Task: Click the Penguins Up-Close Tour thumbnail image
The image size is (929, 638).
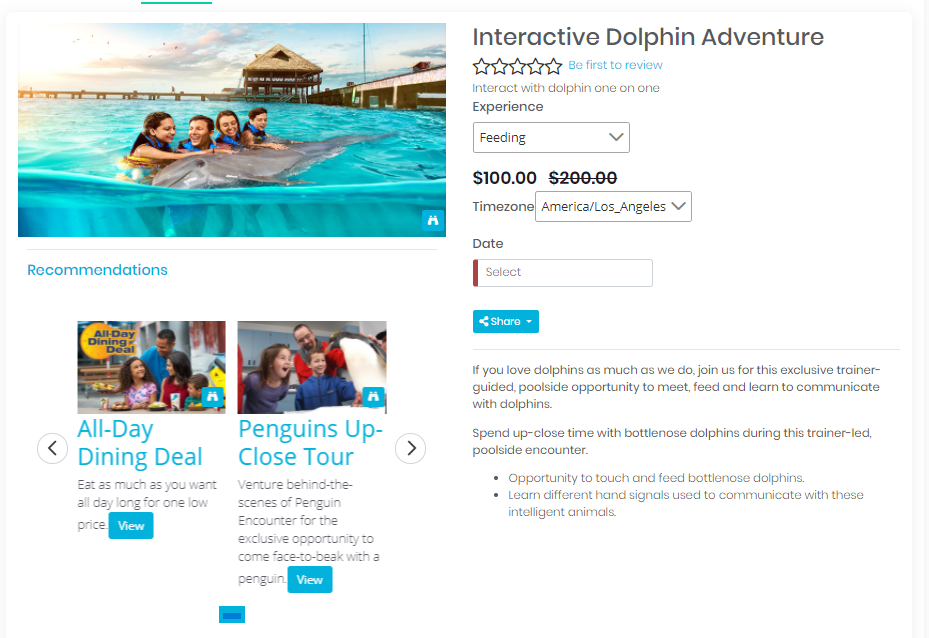Action: (x=312, y=367)
